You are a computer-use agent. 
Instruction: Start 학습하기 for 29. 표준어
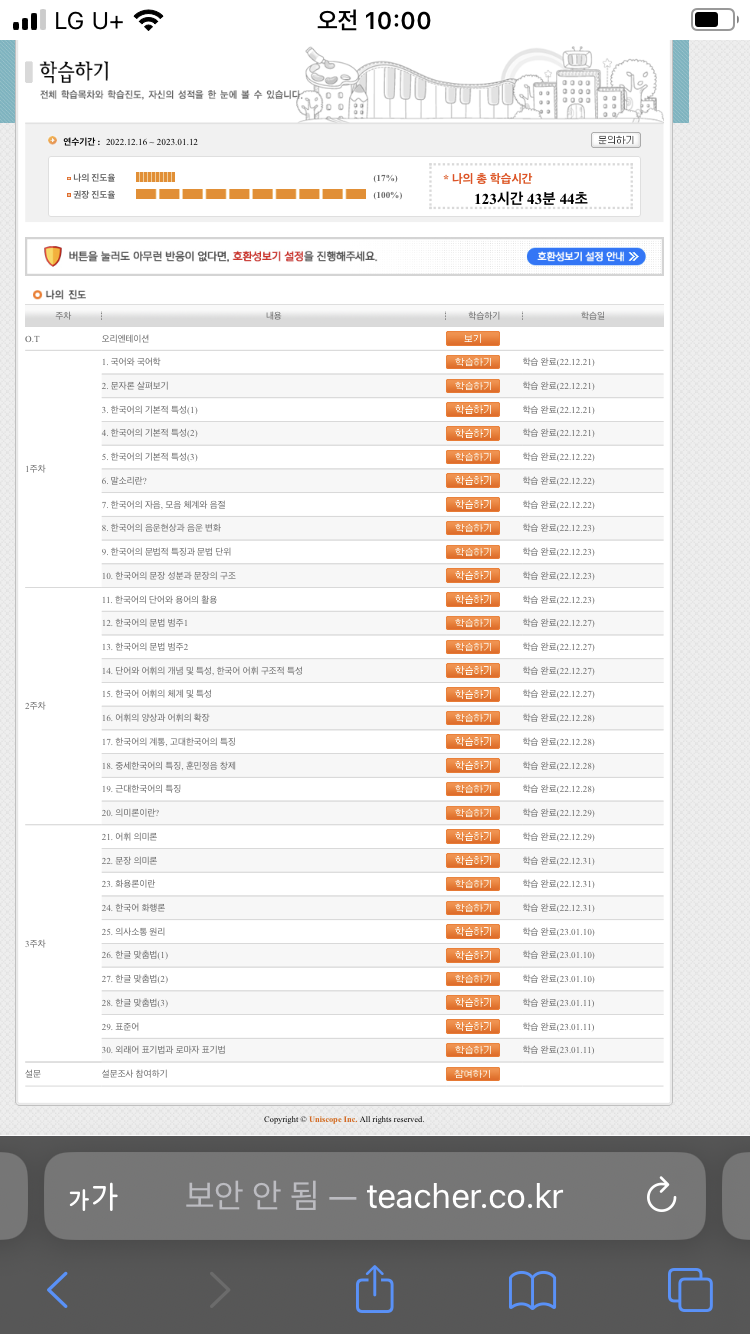point(472,1027)
